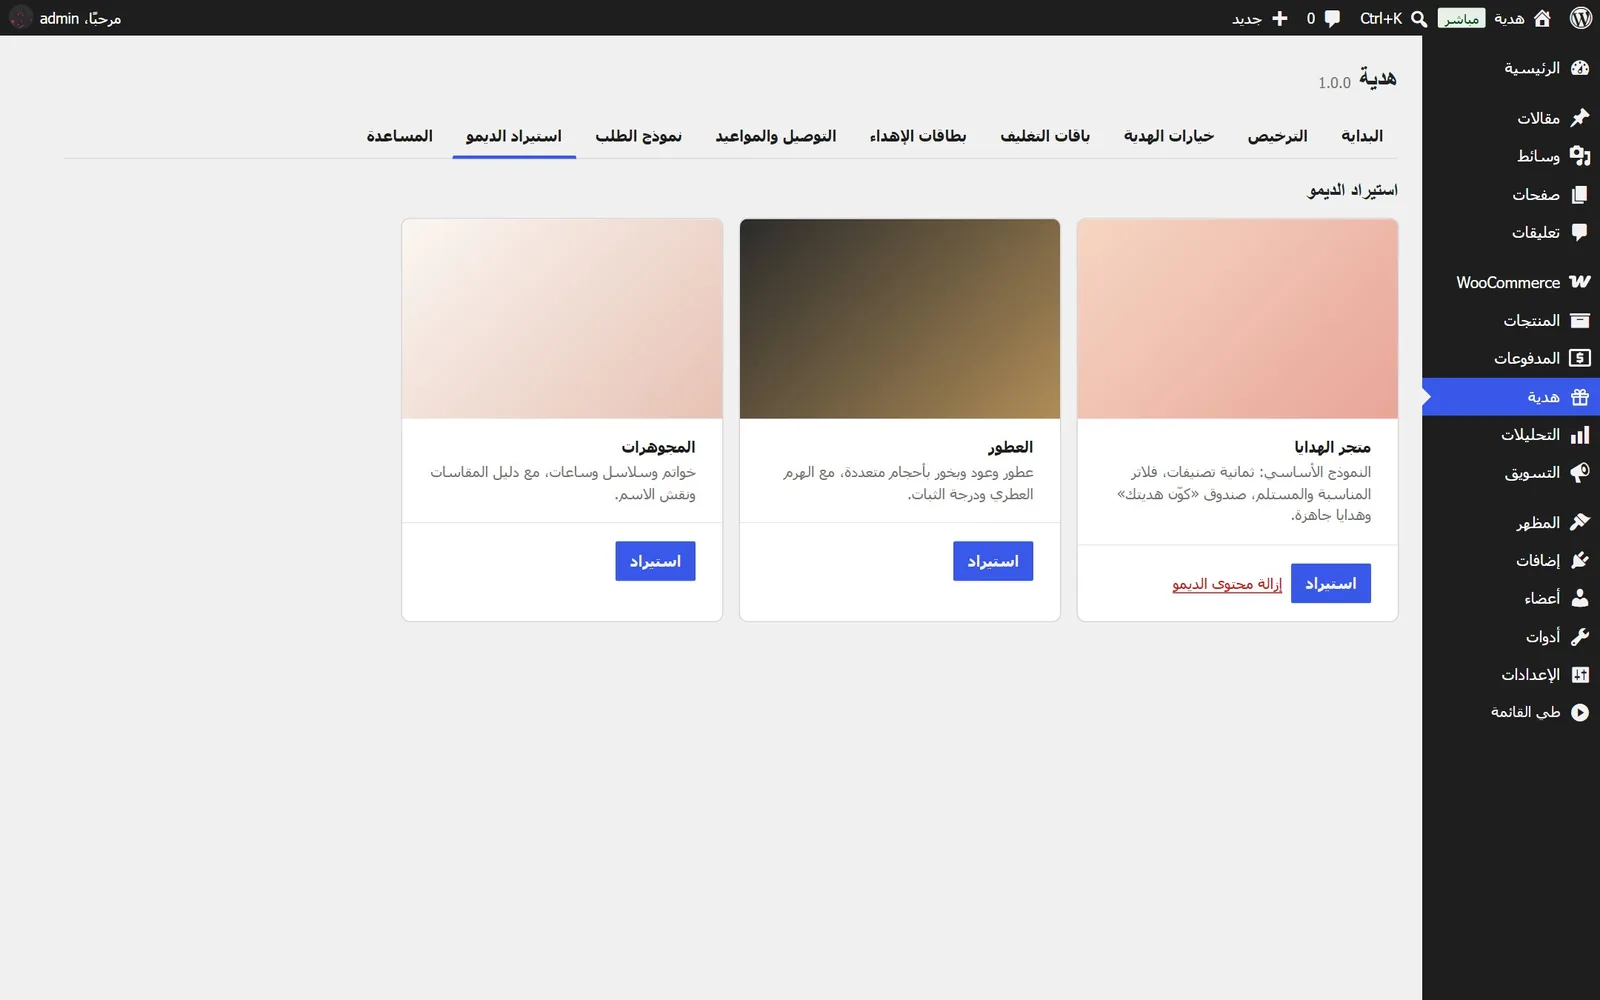The image size is (1600, 1000).
Task: Select the استيراد الديمو tab
Action: pos(514,136)
